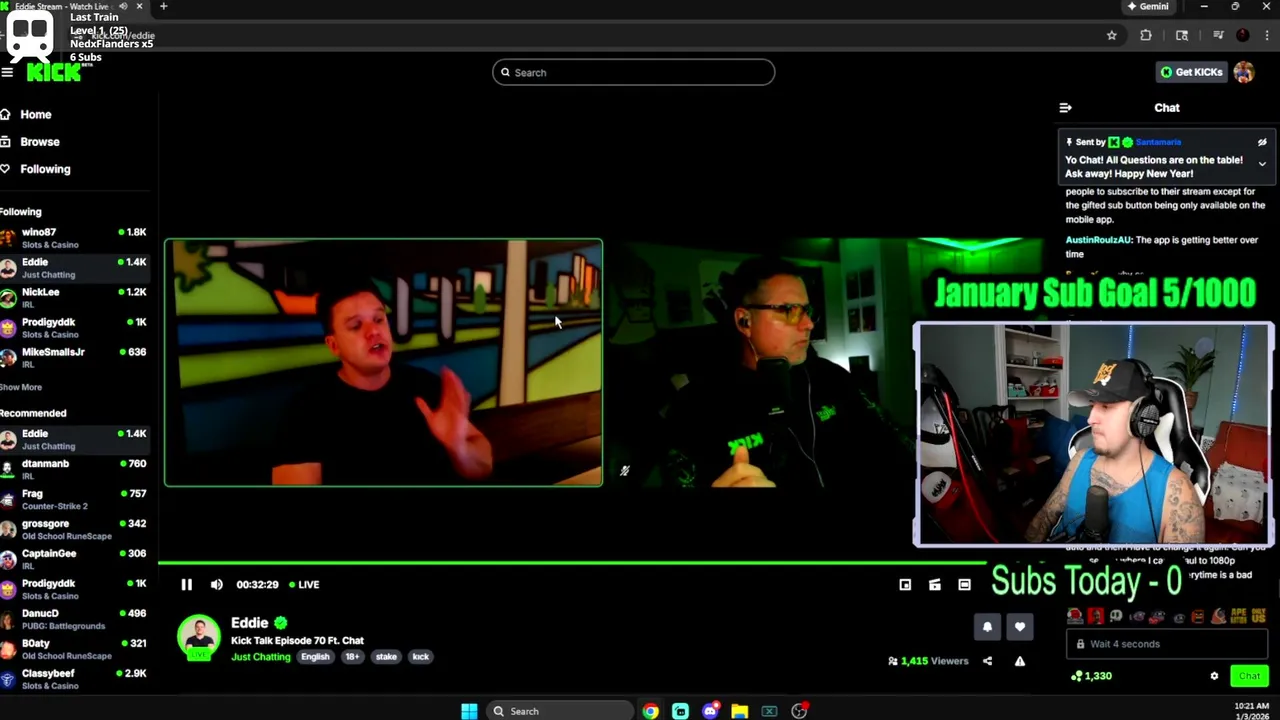1280x720 pixels.
Task: Create a clip with clapperboard icon
Action: pyautogui.click(x=935, y=585)
